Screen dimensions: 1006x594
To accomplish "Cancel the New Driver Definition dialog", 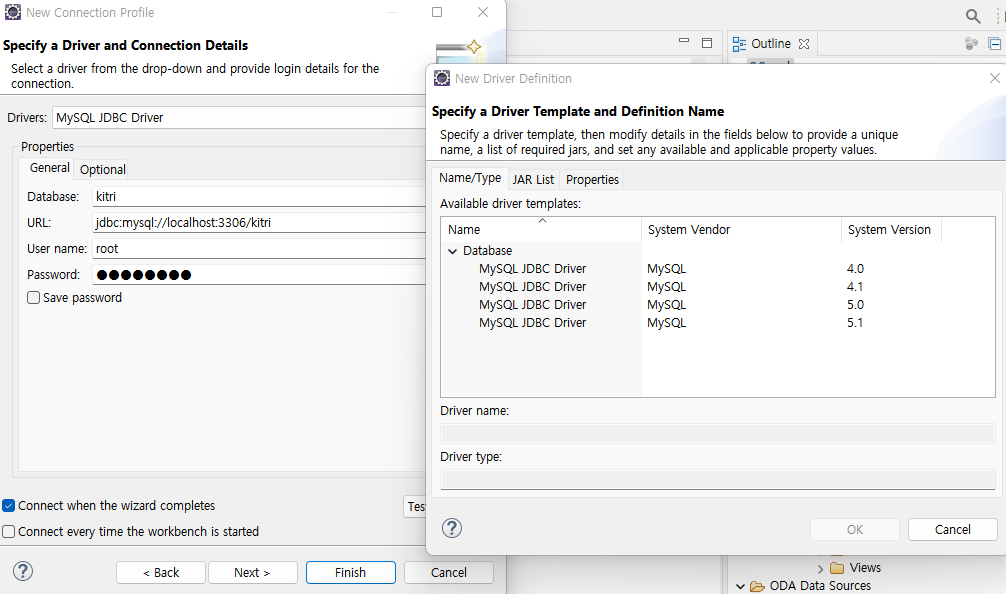I will tap(953, 529).
